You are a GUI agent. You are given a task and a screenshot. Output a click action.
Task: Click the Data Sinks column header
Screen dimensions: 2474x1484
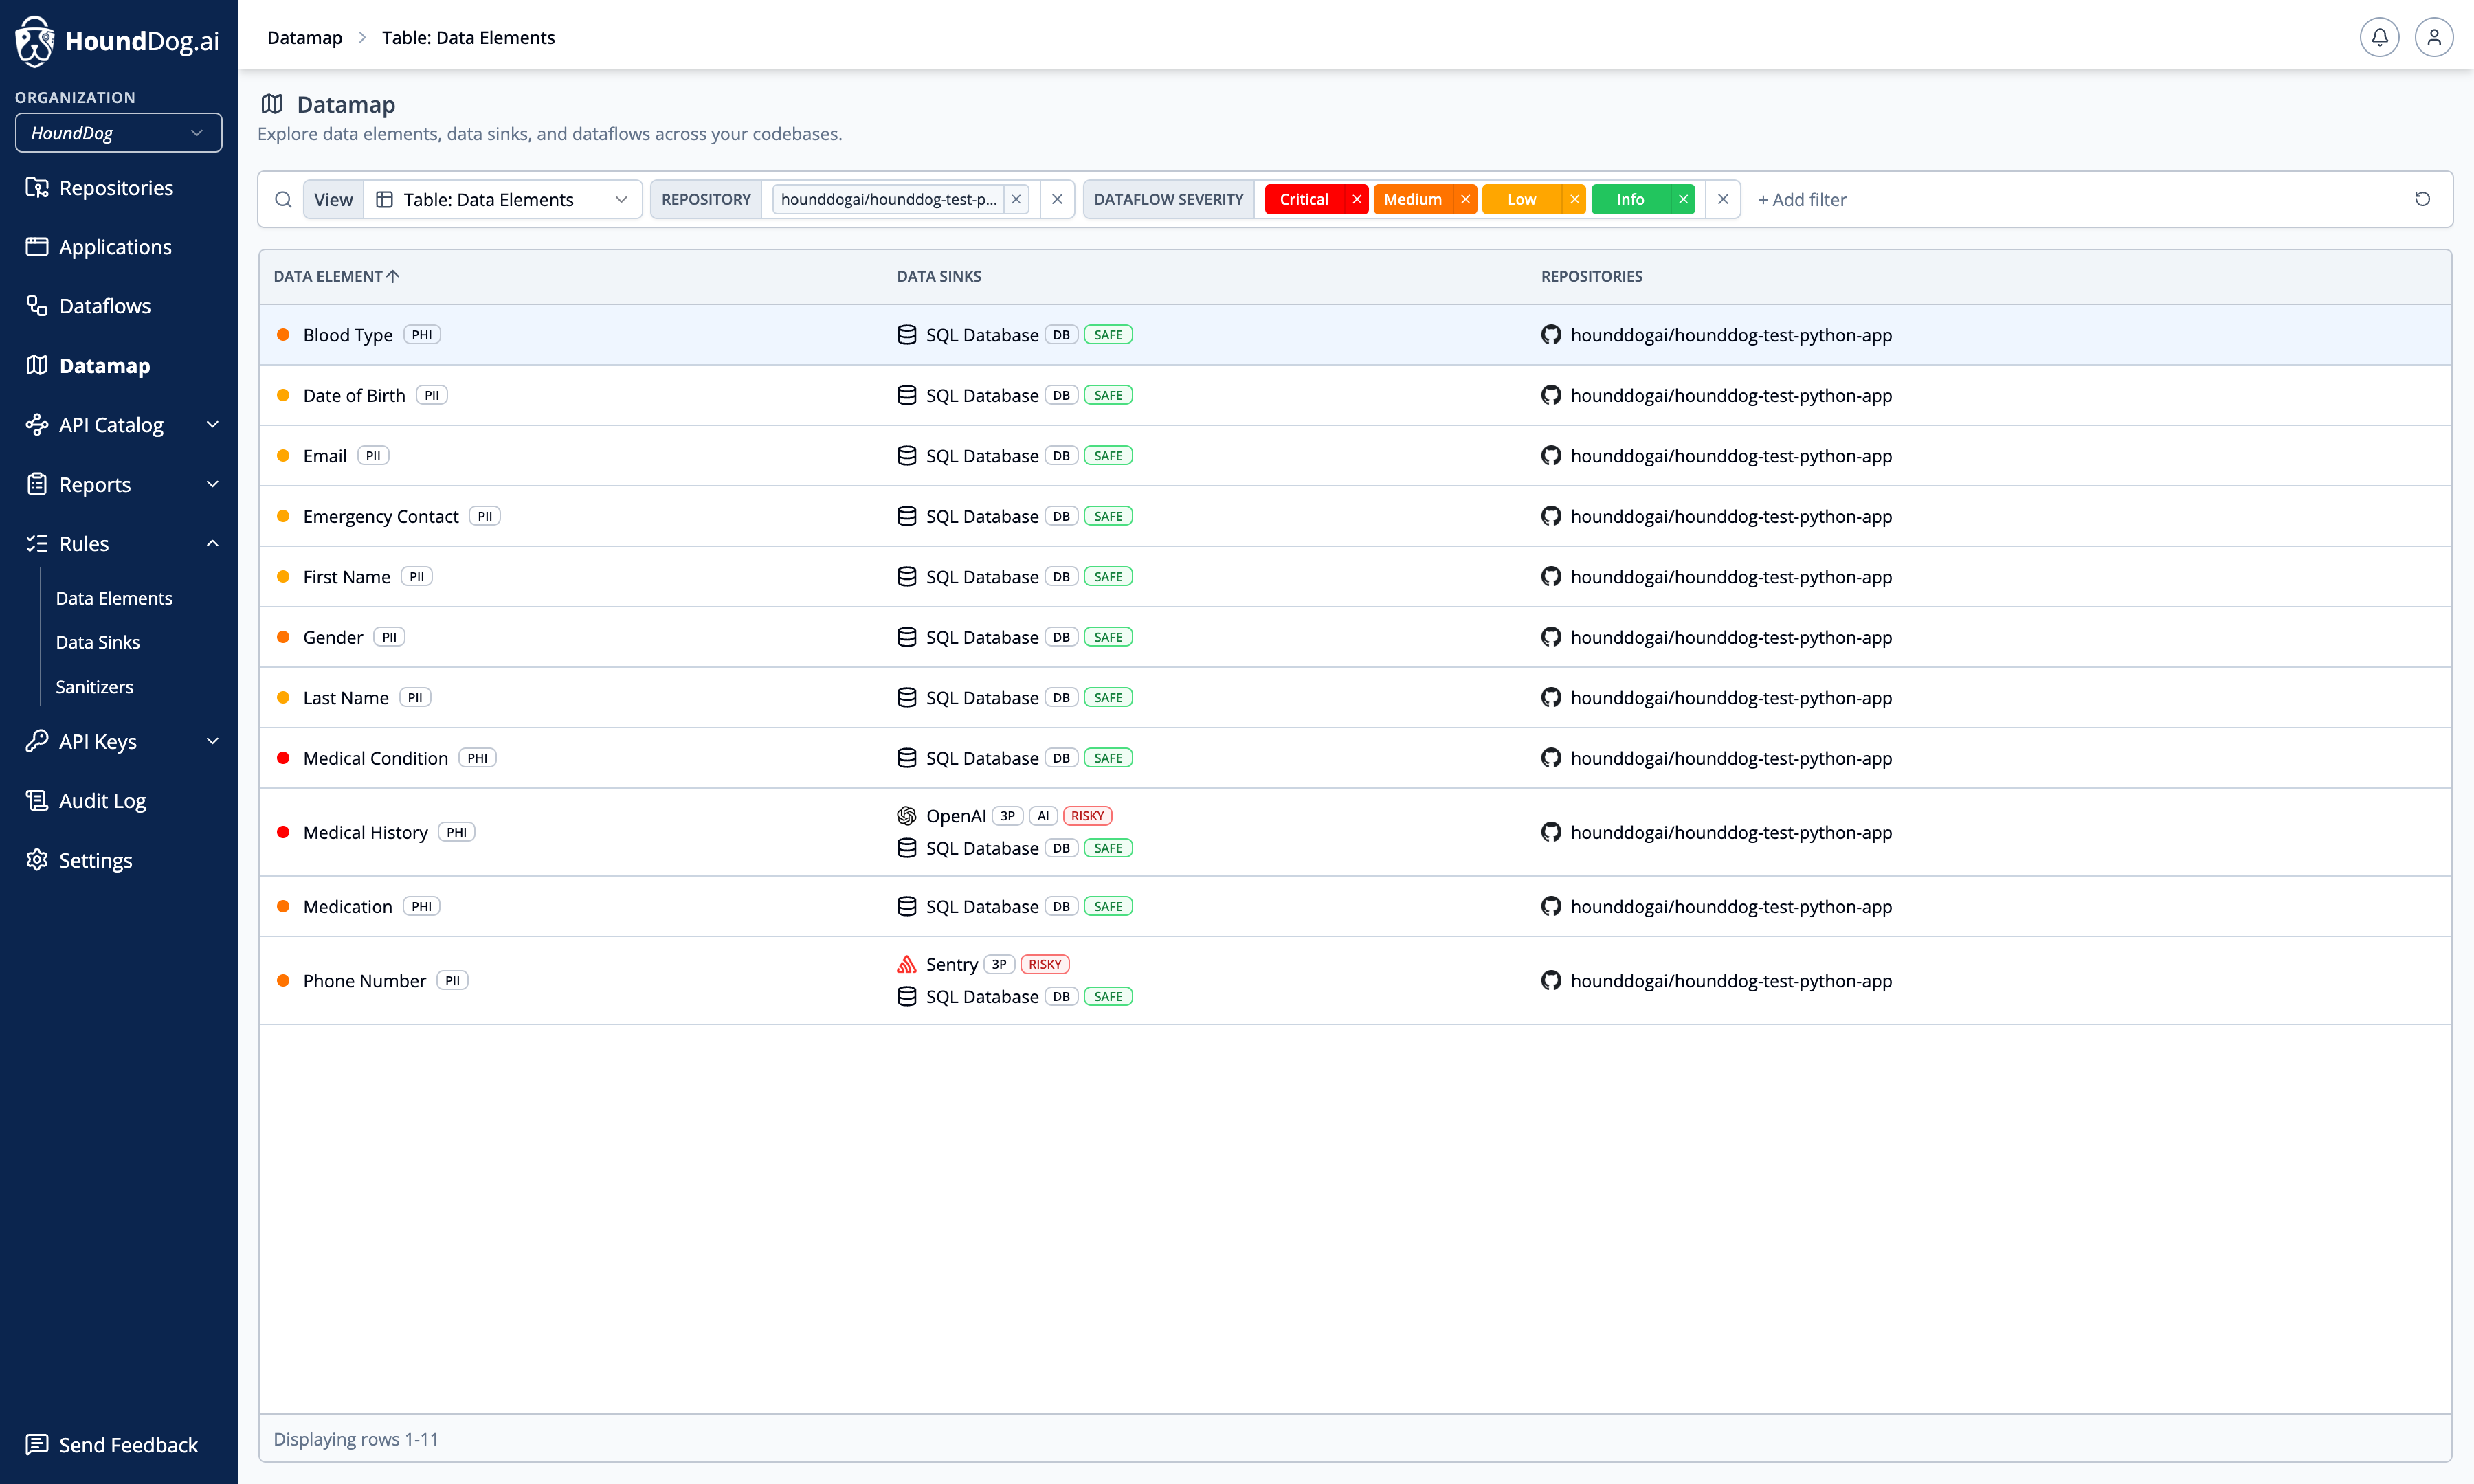tap(938, 276)
